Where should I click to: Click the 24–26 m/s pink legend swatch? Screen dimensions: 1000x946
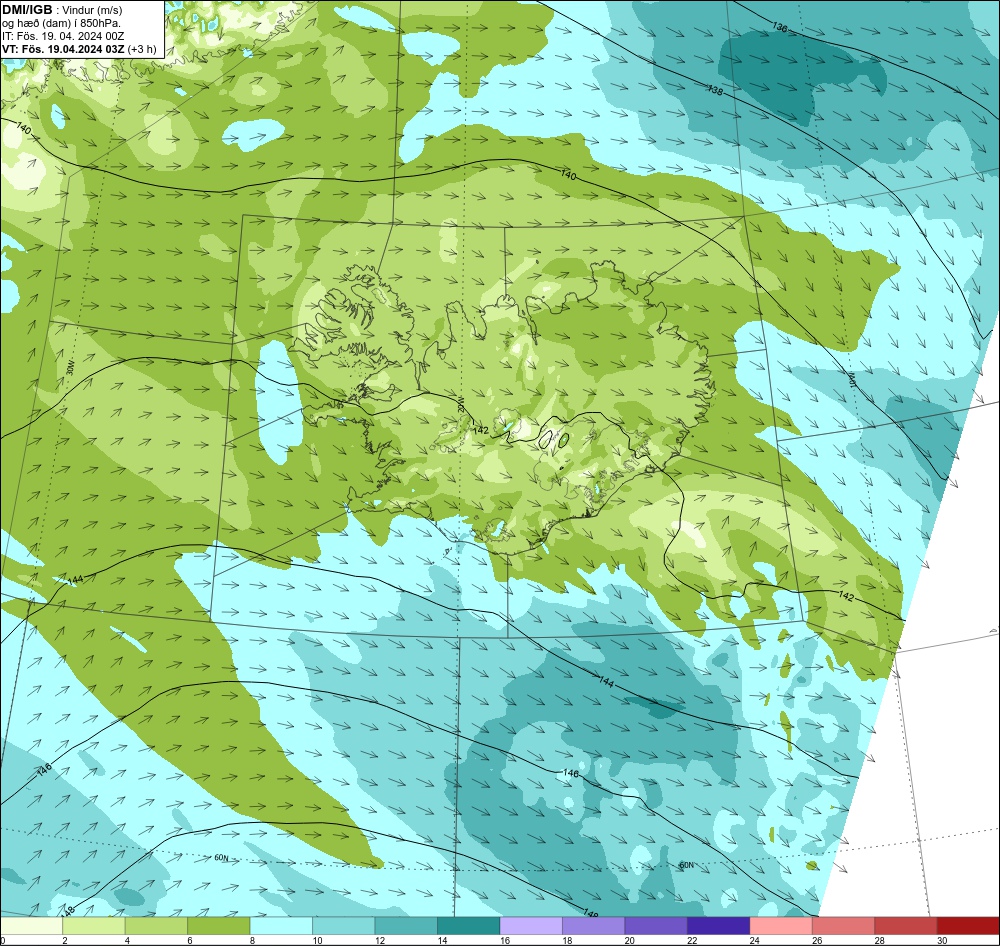[x=781, y=926]
